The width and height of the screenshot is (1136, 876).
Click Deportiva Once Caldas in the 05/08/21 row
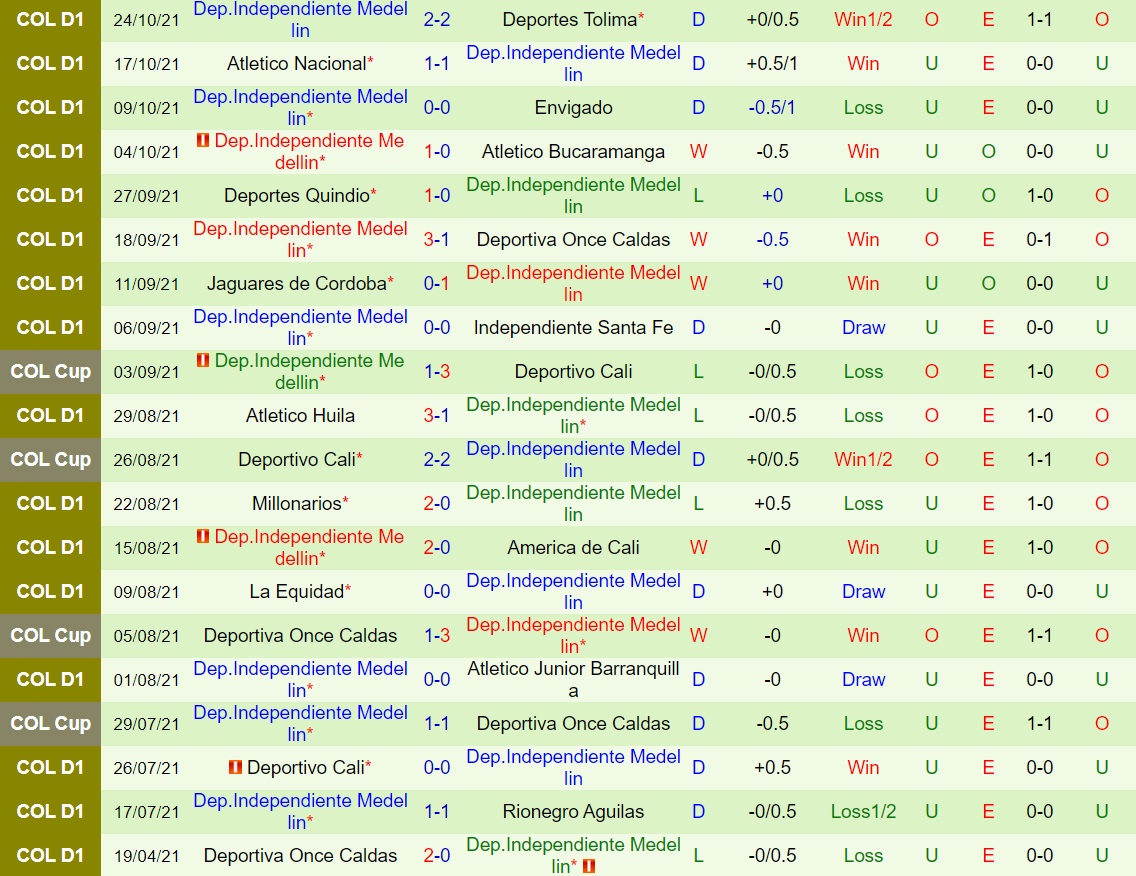pos(300,635)
